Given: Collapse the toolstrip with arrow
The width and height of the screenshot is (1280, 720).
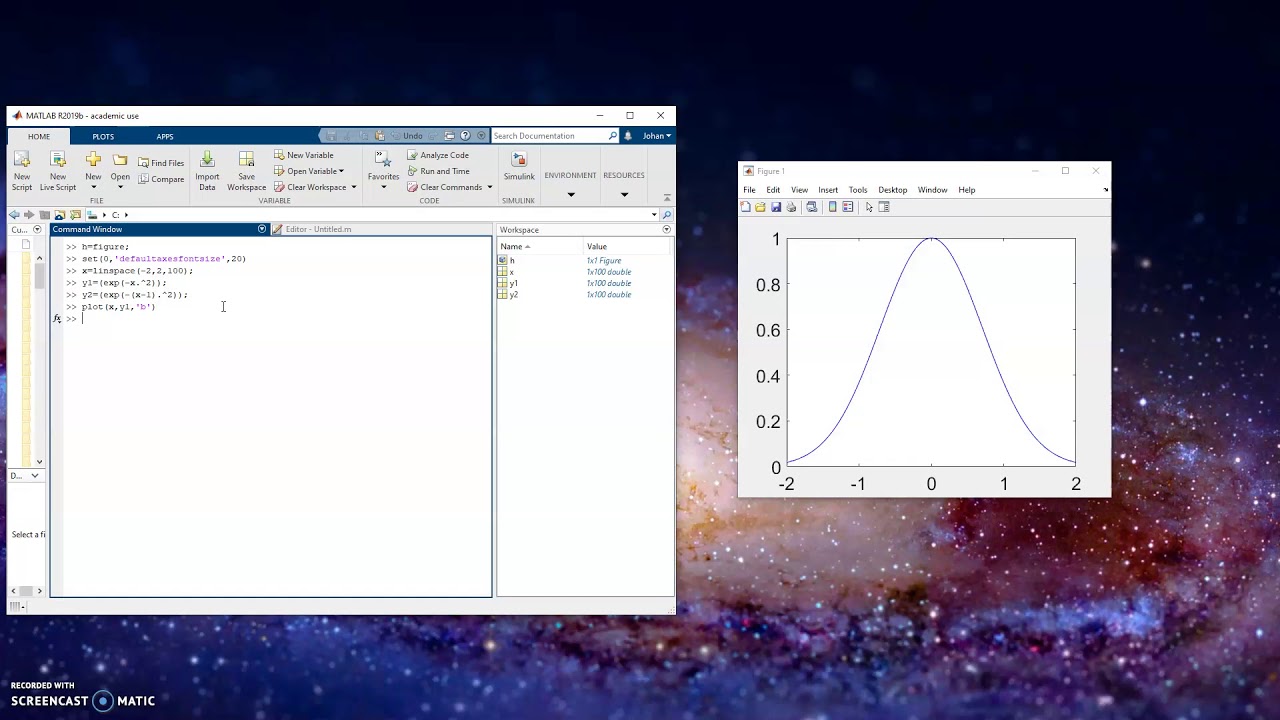Looking at the screenshot, I should pos(667,198).
